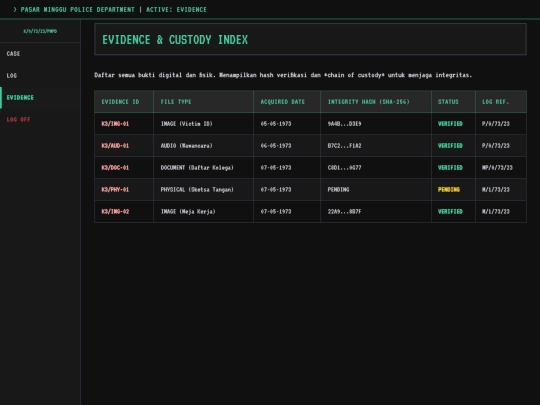Select the EVIDENCE sidebar item
The image size is (540, 405).
click(x=40, y=98)
